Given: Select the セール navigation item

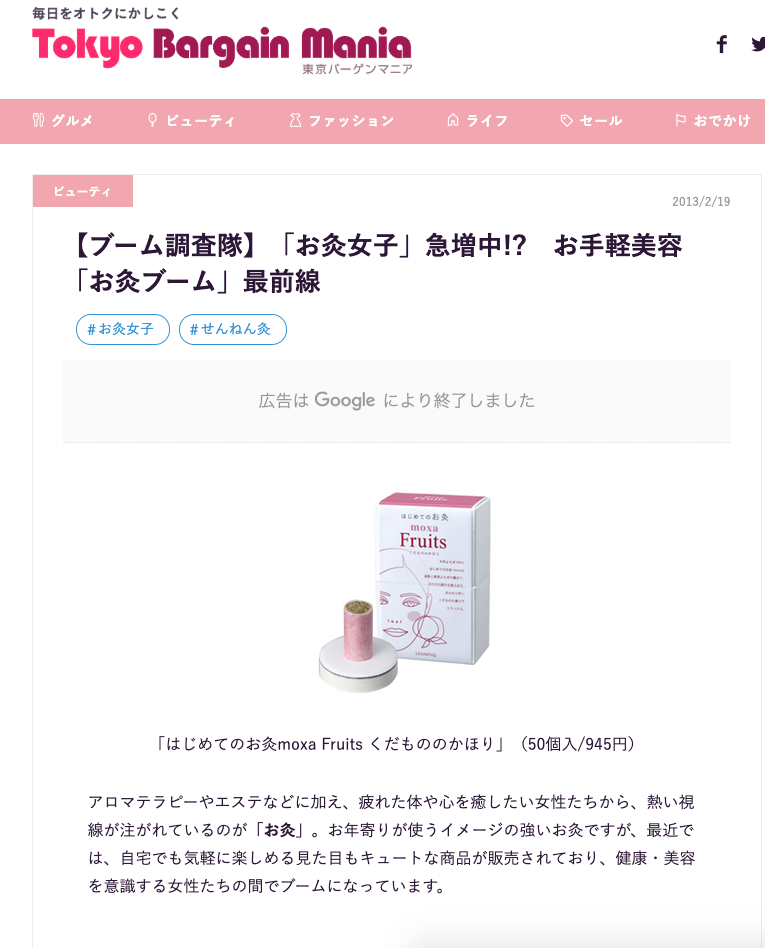Looking at the screenshot, I should click(x=591, y=120).
